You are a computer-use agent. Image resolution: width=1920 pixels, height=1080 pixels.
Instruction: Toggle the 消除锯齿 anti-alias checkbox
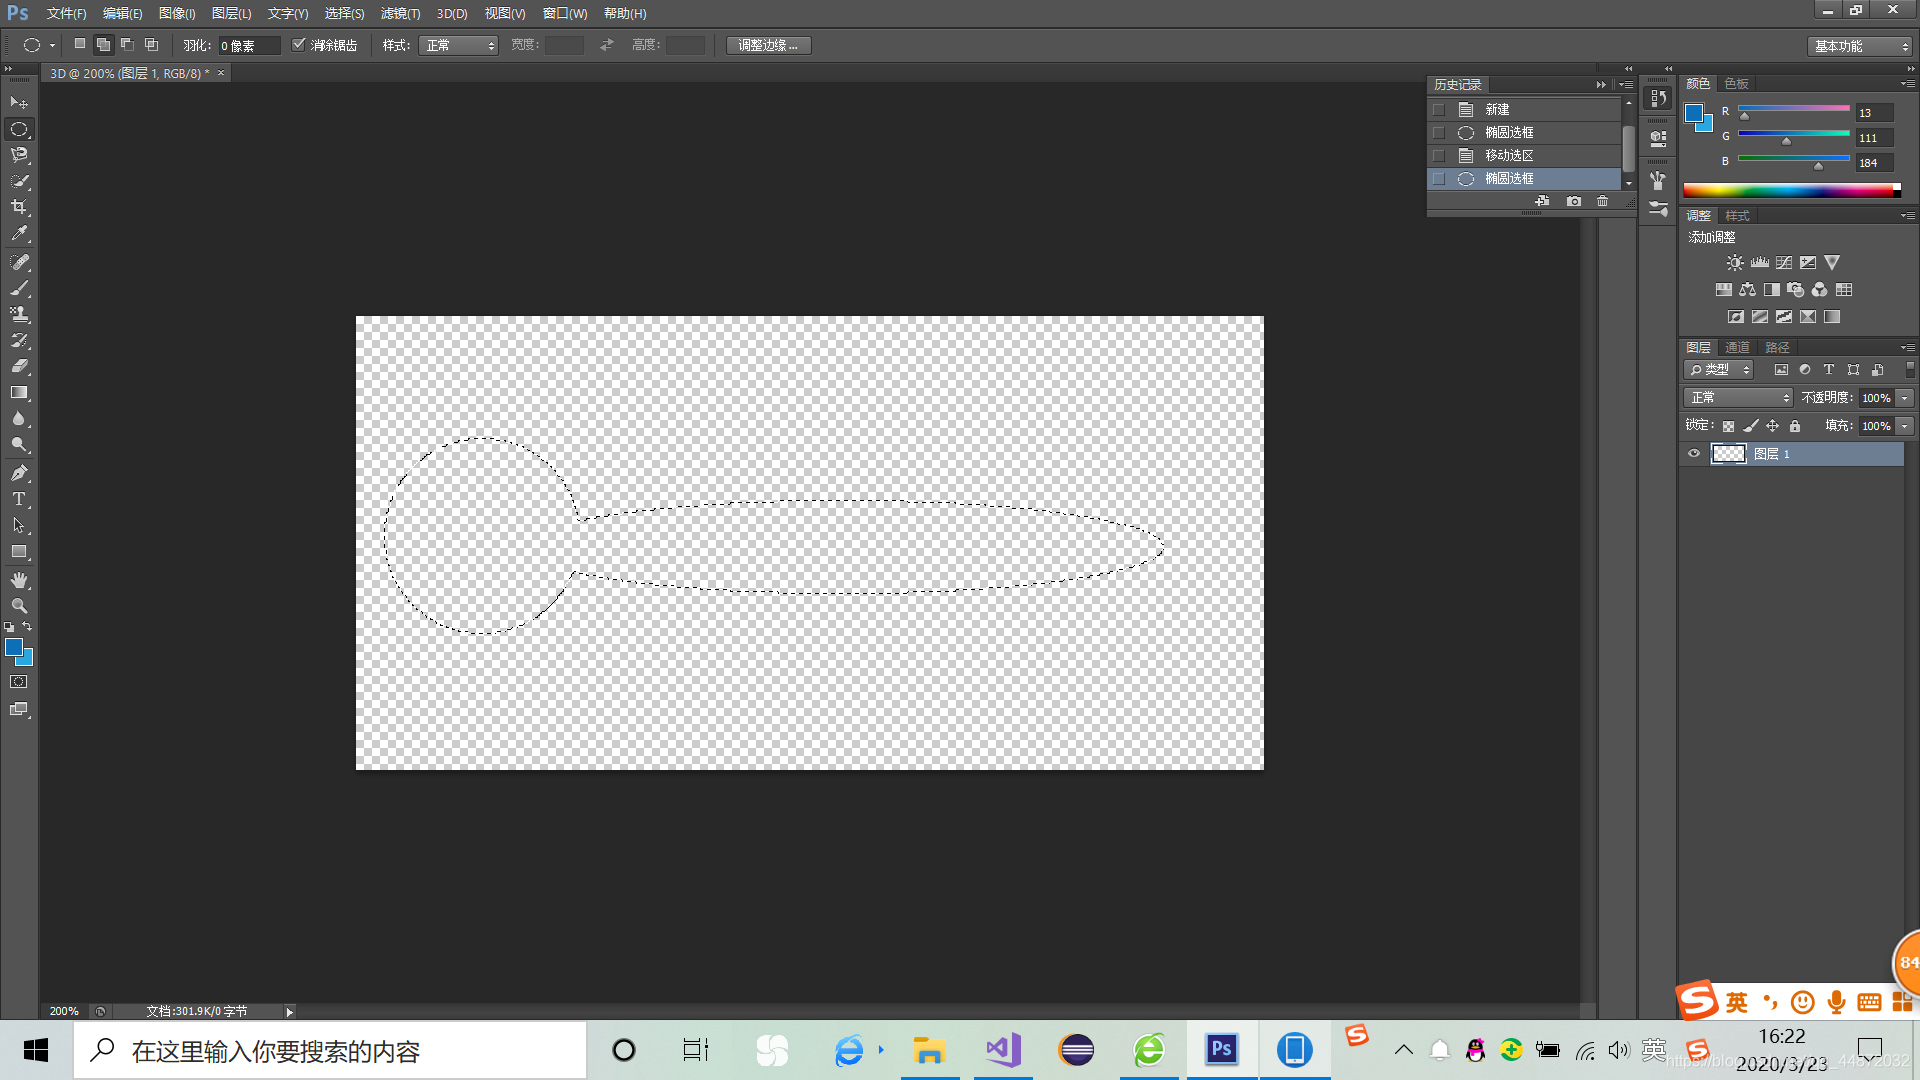(x=298, y=45)
